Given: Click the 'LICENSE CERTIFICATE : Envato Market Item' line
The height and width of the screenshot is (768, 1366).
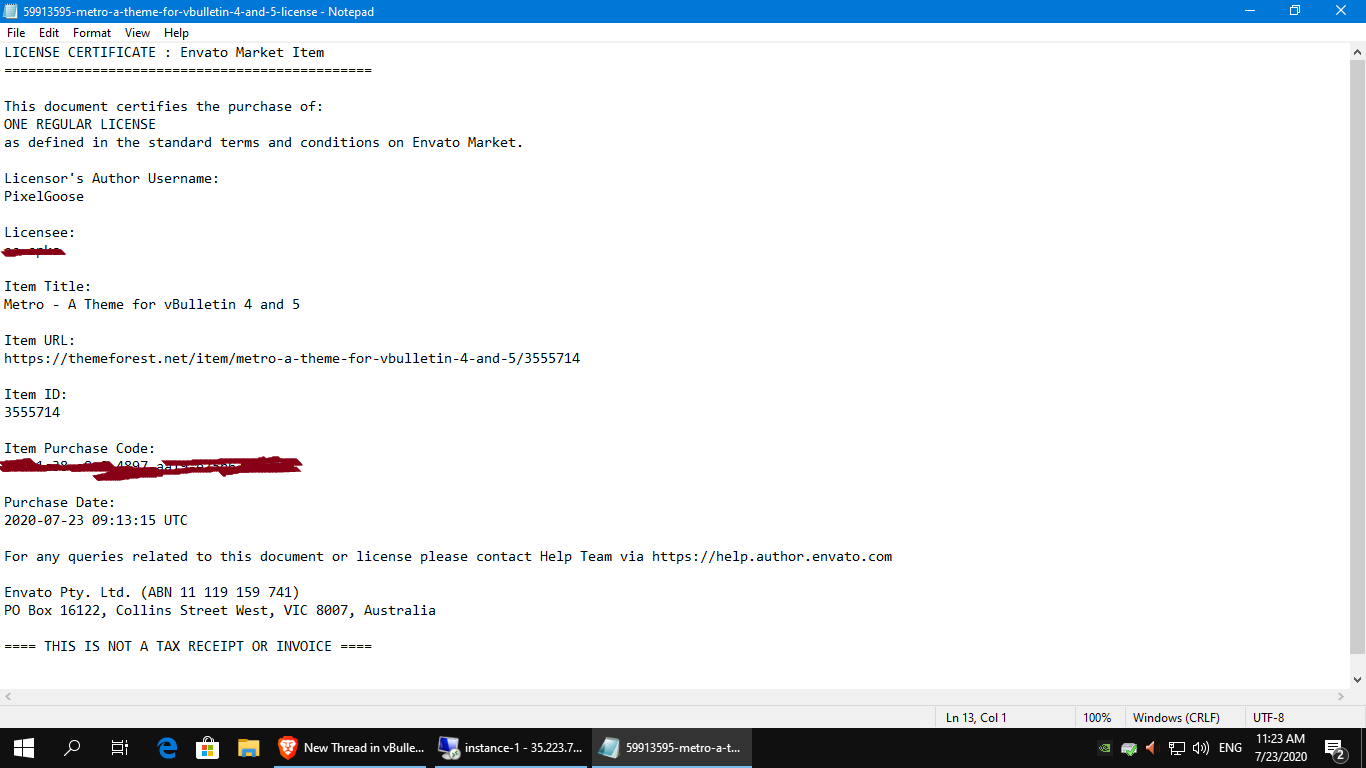Looking at the screenshot, I should 164,52.
